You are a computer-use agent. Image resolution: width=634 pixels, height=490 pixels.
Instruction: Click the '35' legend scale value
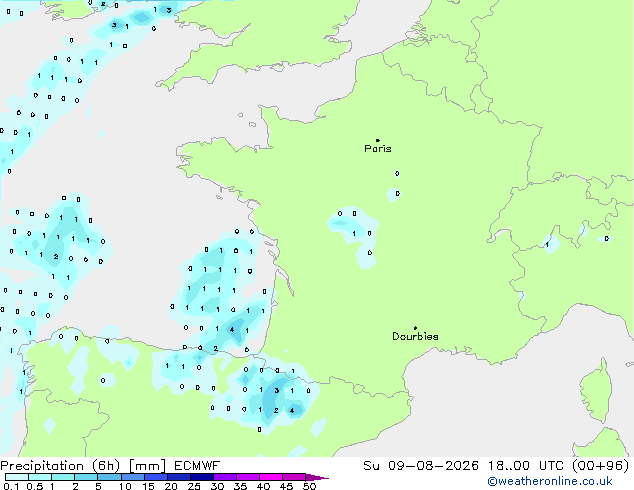[240, 486]
